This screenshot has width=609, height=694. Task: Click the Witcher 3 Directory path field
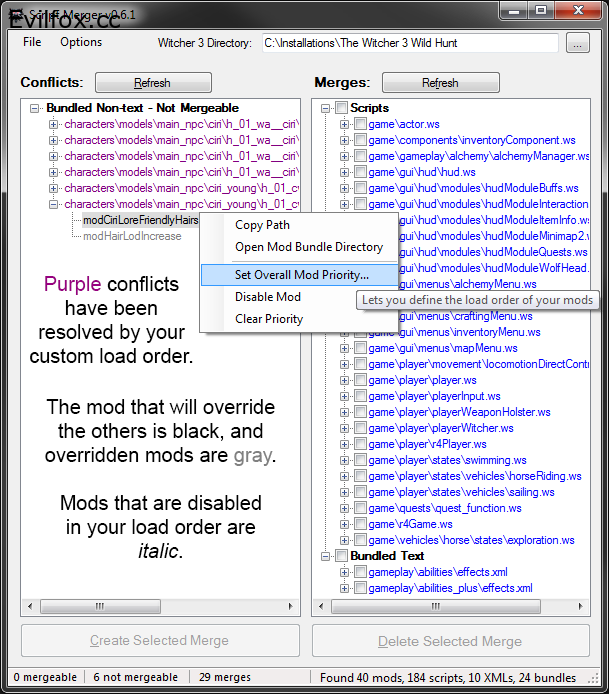pos(410,43)
